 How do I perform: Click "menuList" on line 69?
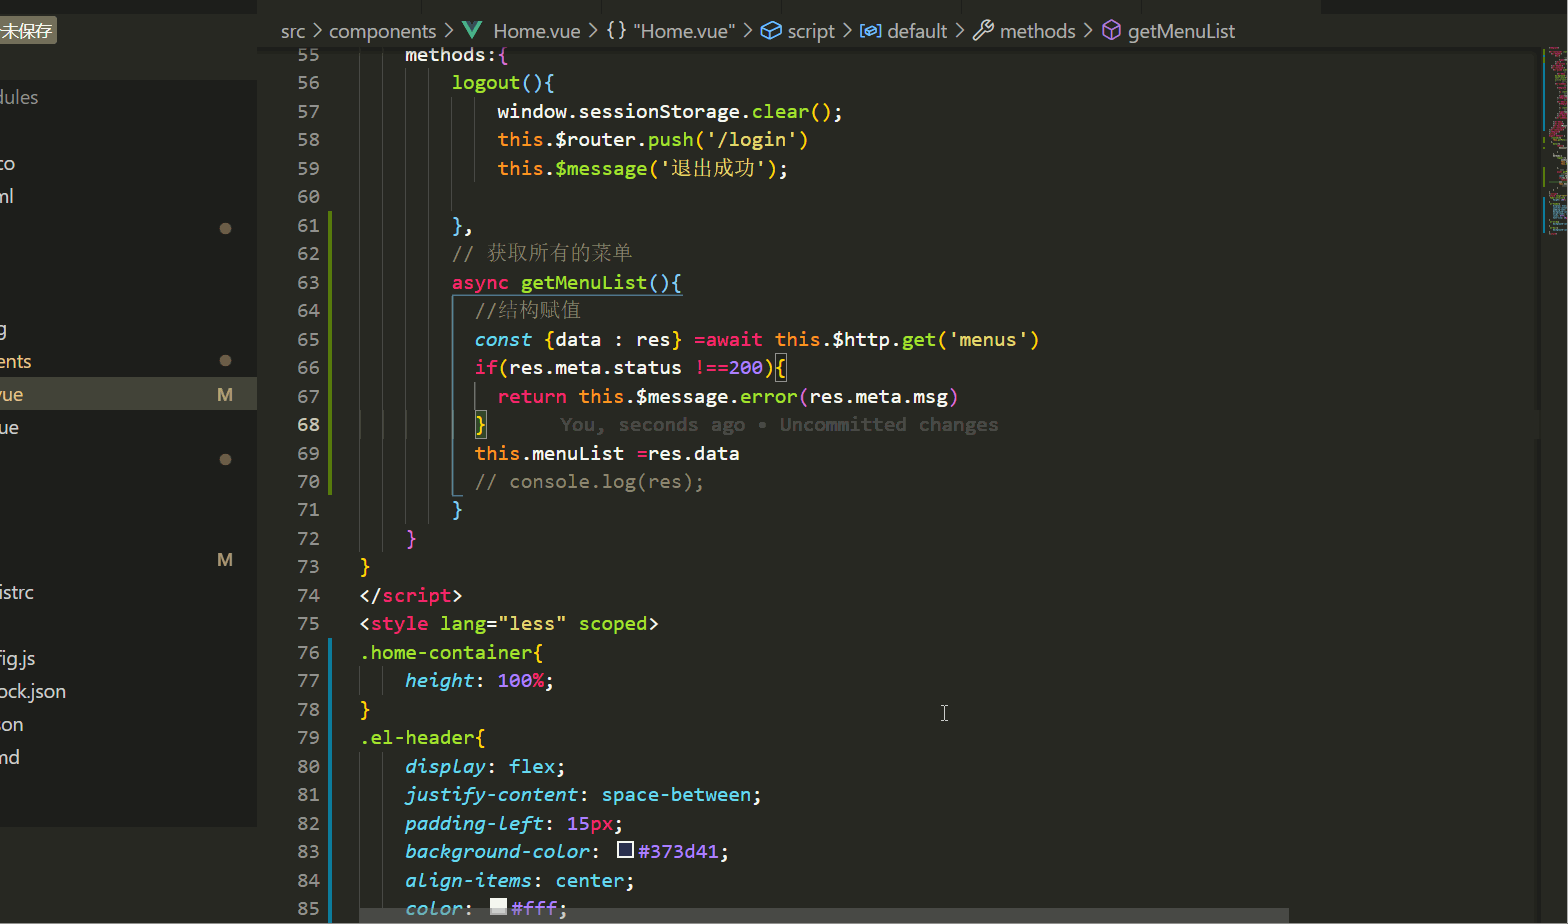578,454
